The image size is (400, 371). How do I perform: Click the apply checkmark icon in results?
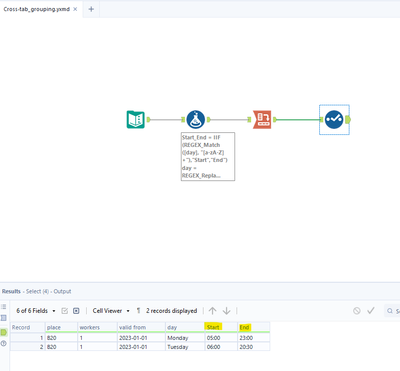click(371, 311)
